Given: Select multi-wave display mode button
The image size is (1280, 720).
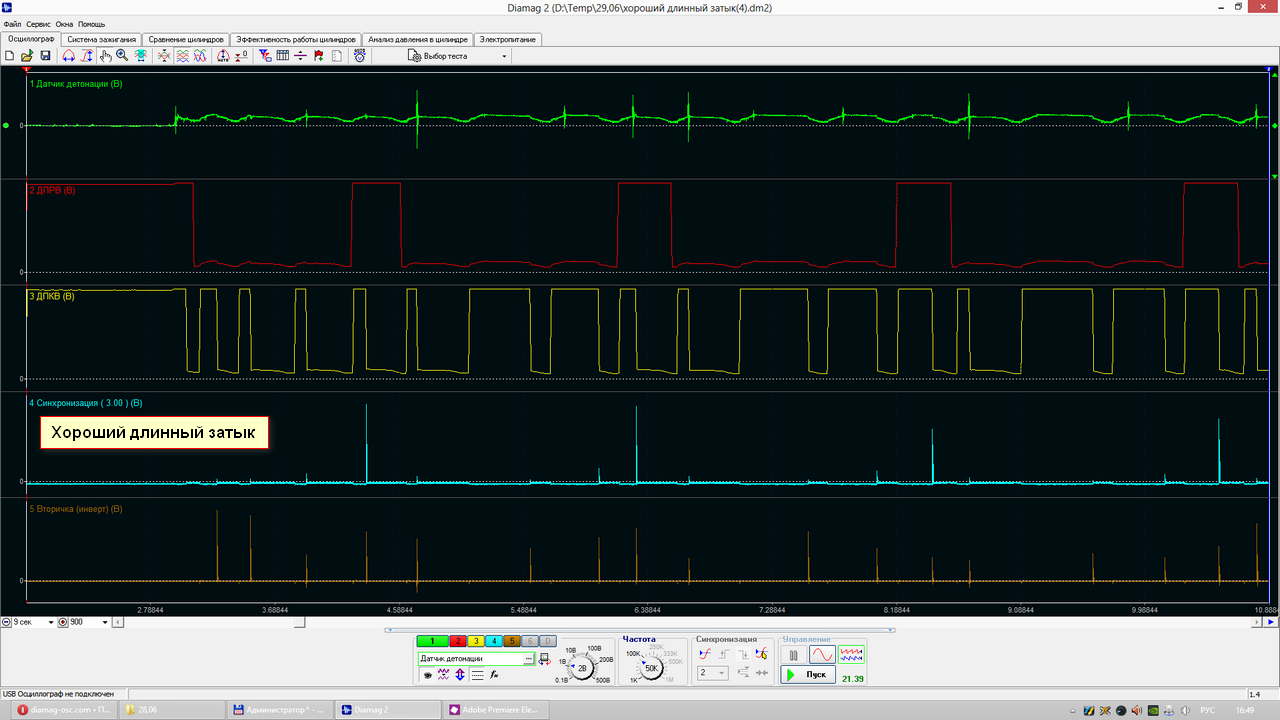Looking at the screenshot, I should tap(851, 655).
